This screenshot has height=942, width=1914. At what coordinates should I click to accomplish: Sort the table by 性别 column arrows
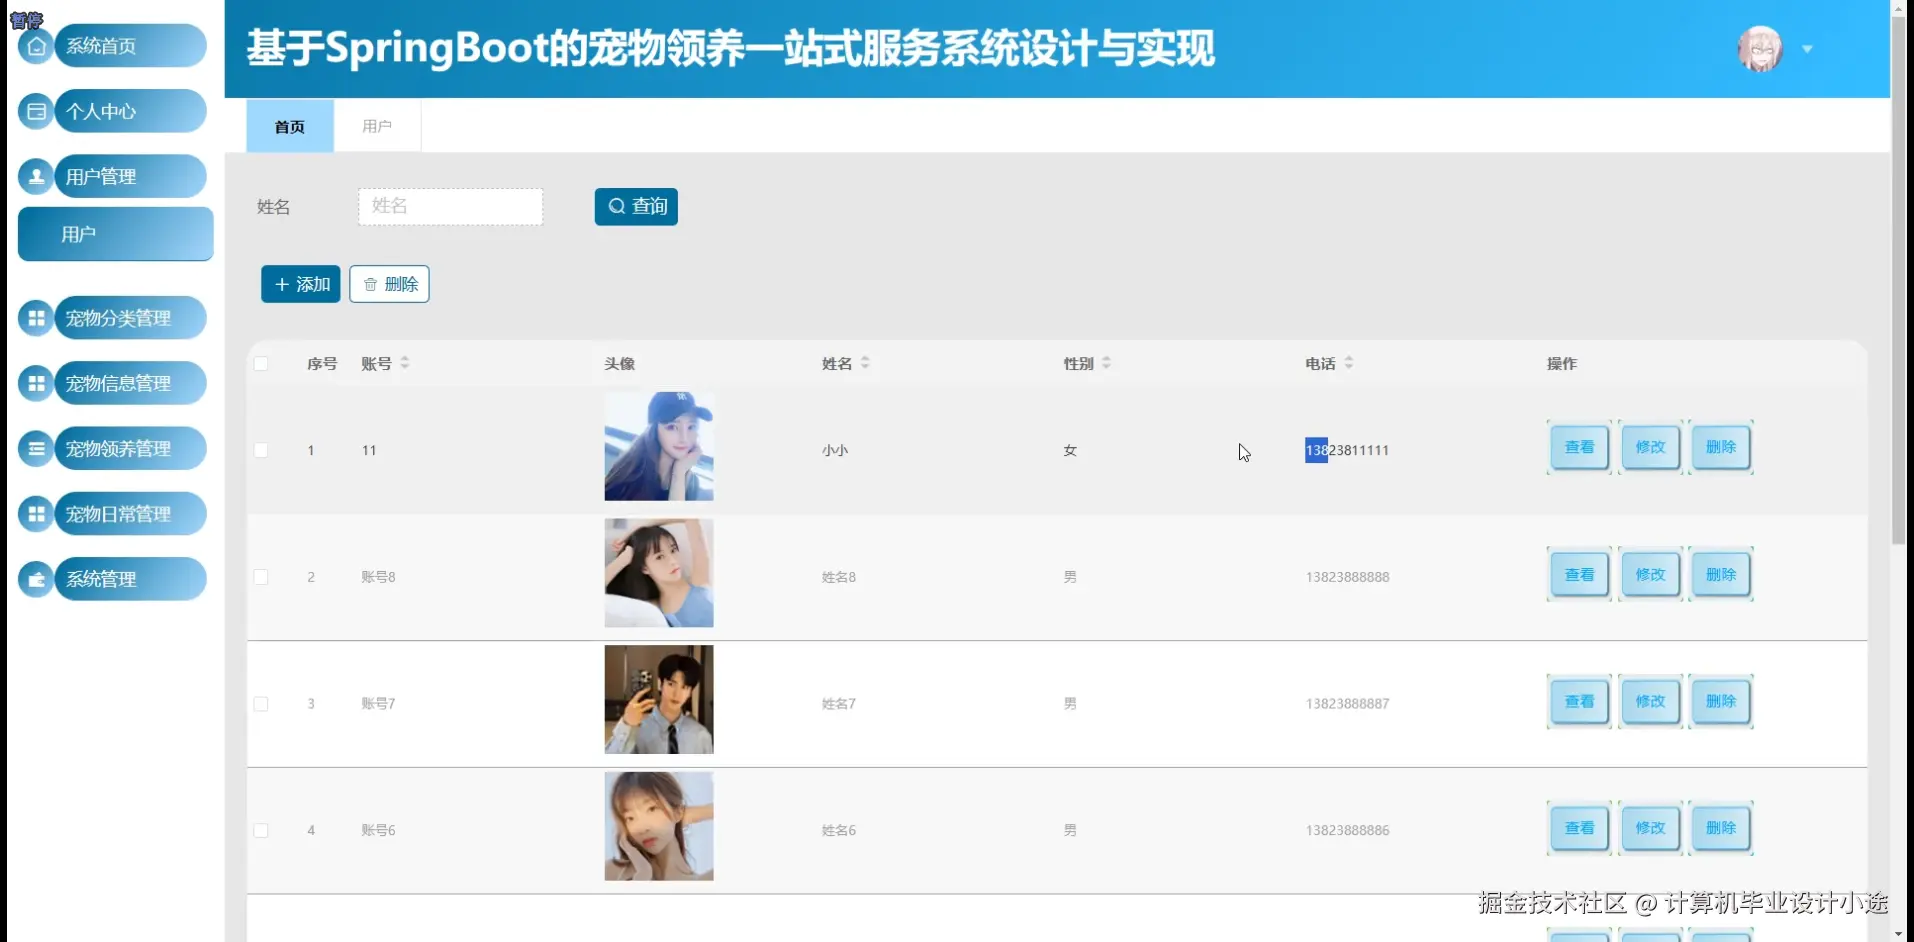1106,363
